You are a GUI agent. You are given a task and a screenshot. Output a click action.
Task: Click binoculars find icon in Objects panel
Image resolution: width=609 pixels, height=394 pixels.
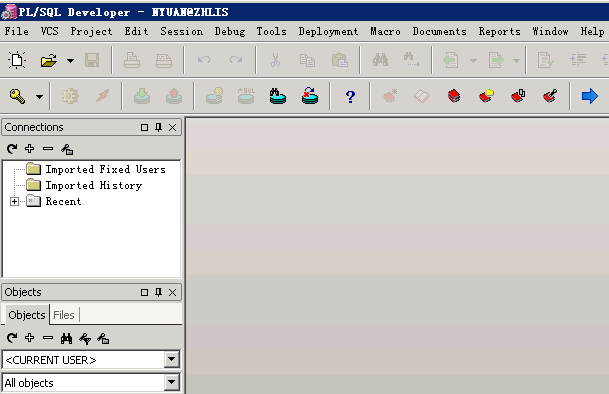66,338
